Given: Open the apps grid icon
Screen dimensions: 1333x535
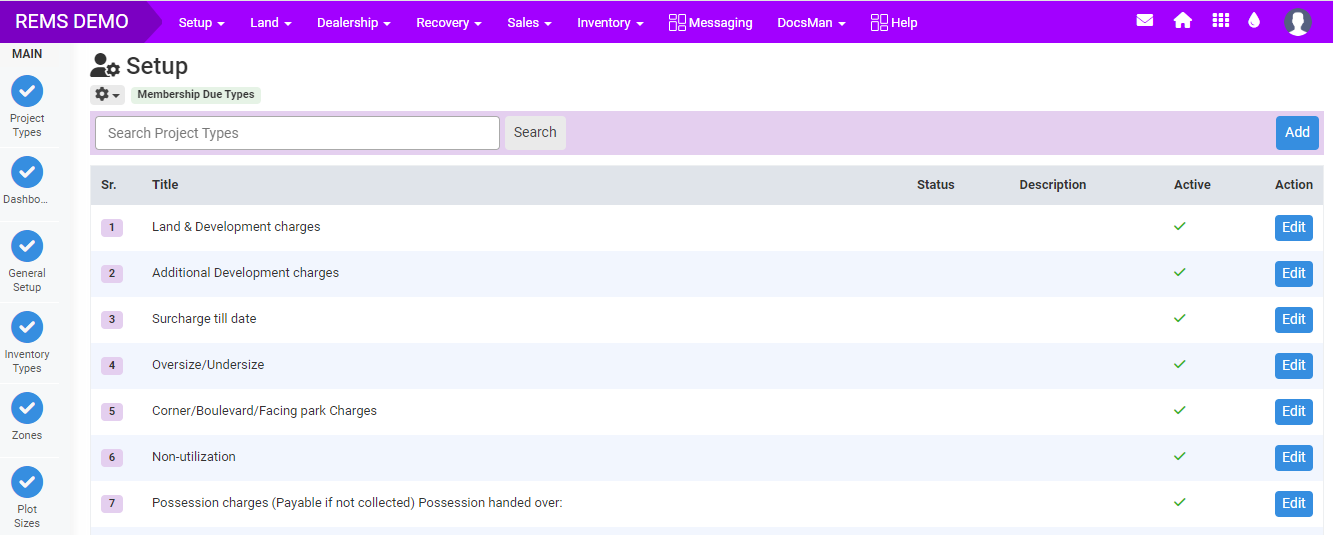Looking at the screenshot, I should (x=1220, y=21).
